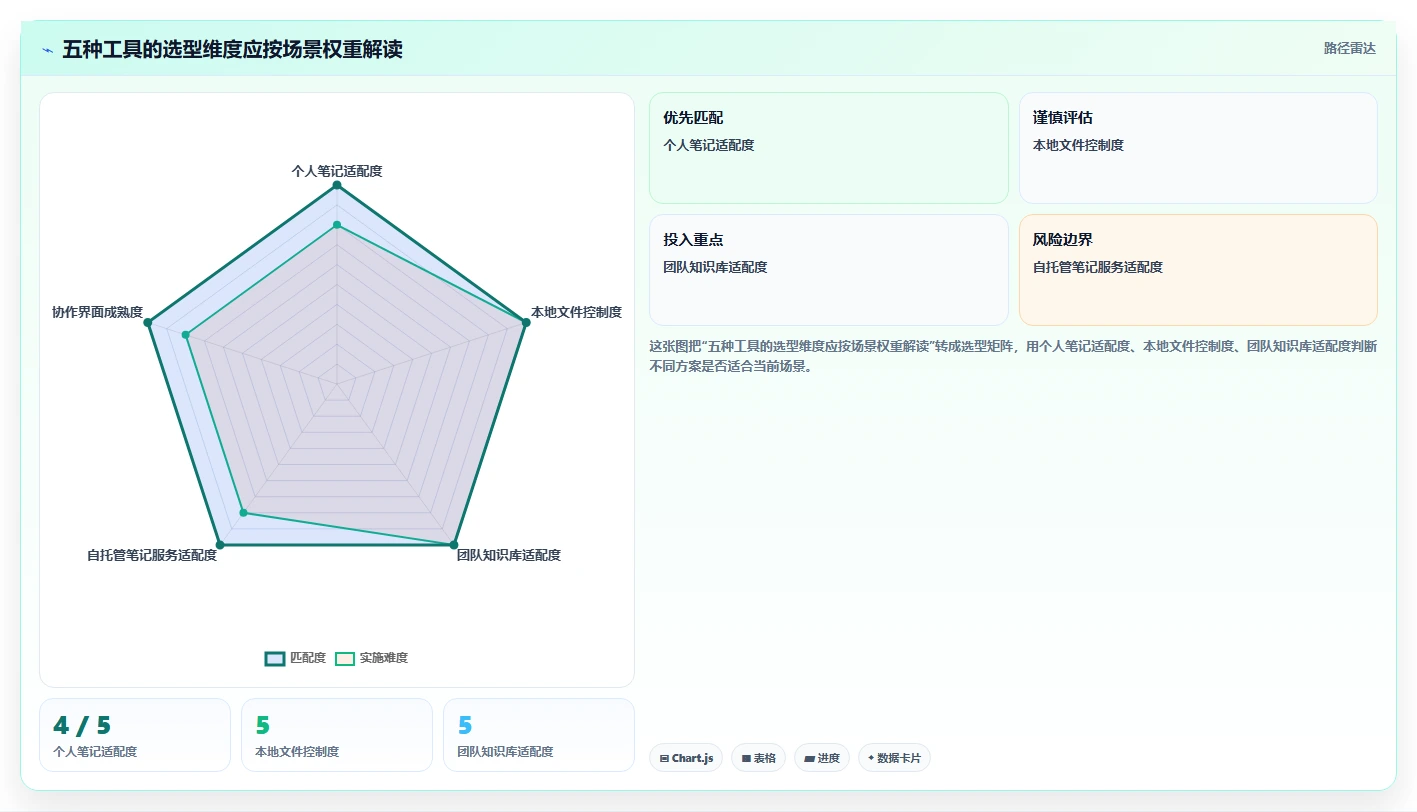
Task: Select the 4 / 5 个人笔记适配度 stat card
Action: (x=135, y=735)
